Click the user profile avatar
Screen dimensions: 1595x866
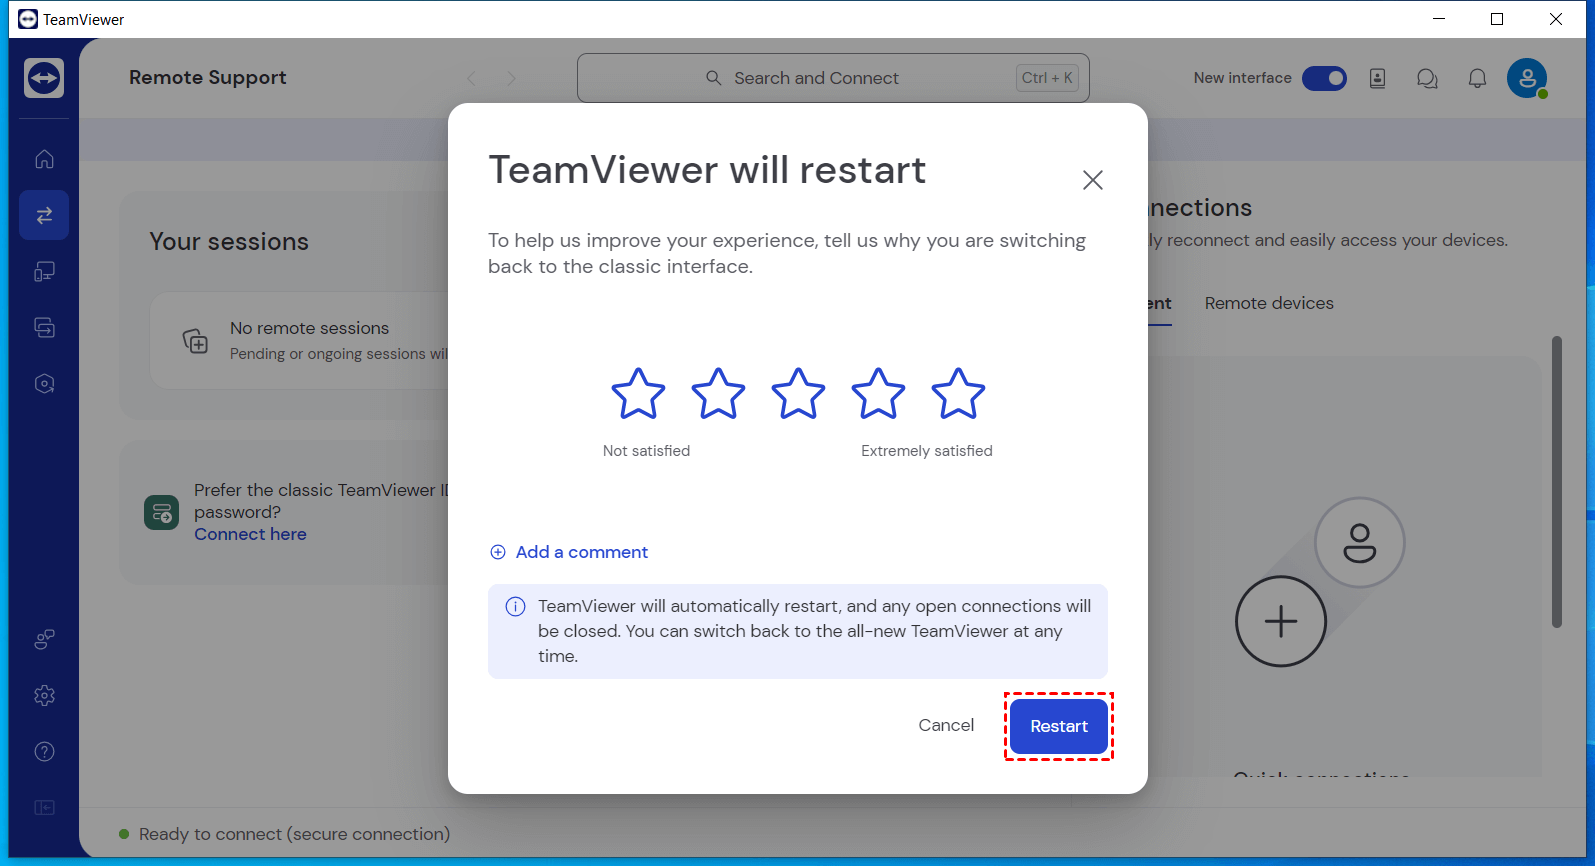pyautogui.click(x=1526, y=78)
